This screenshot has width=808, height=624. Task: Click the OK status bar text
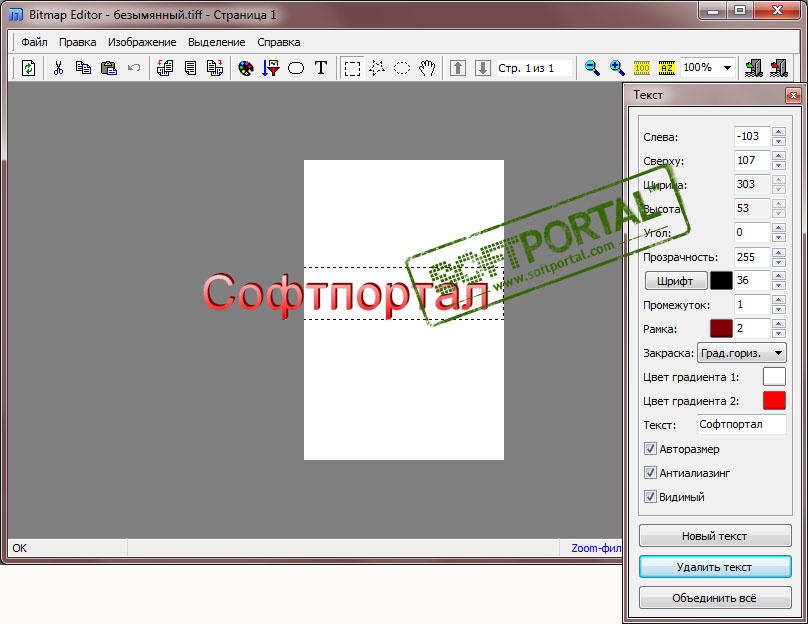[x=20, y=548]
